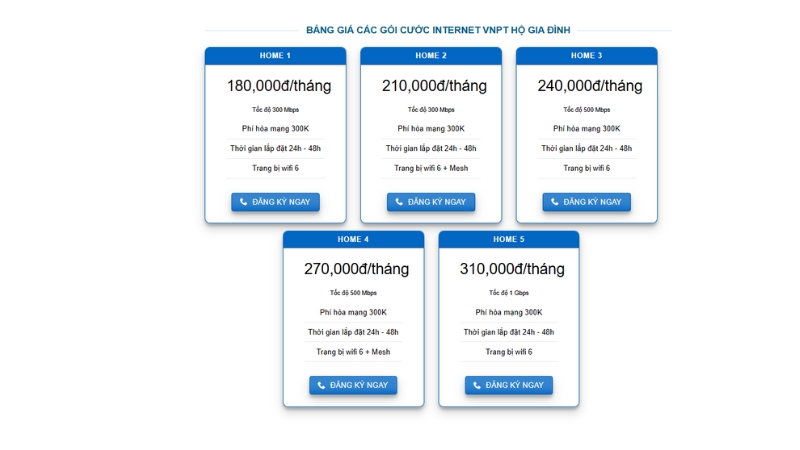Click ĐĂNG KÝ NGAY button for HOME 2
800x450 pixels.
point(431,202)
